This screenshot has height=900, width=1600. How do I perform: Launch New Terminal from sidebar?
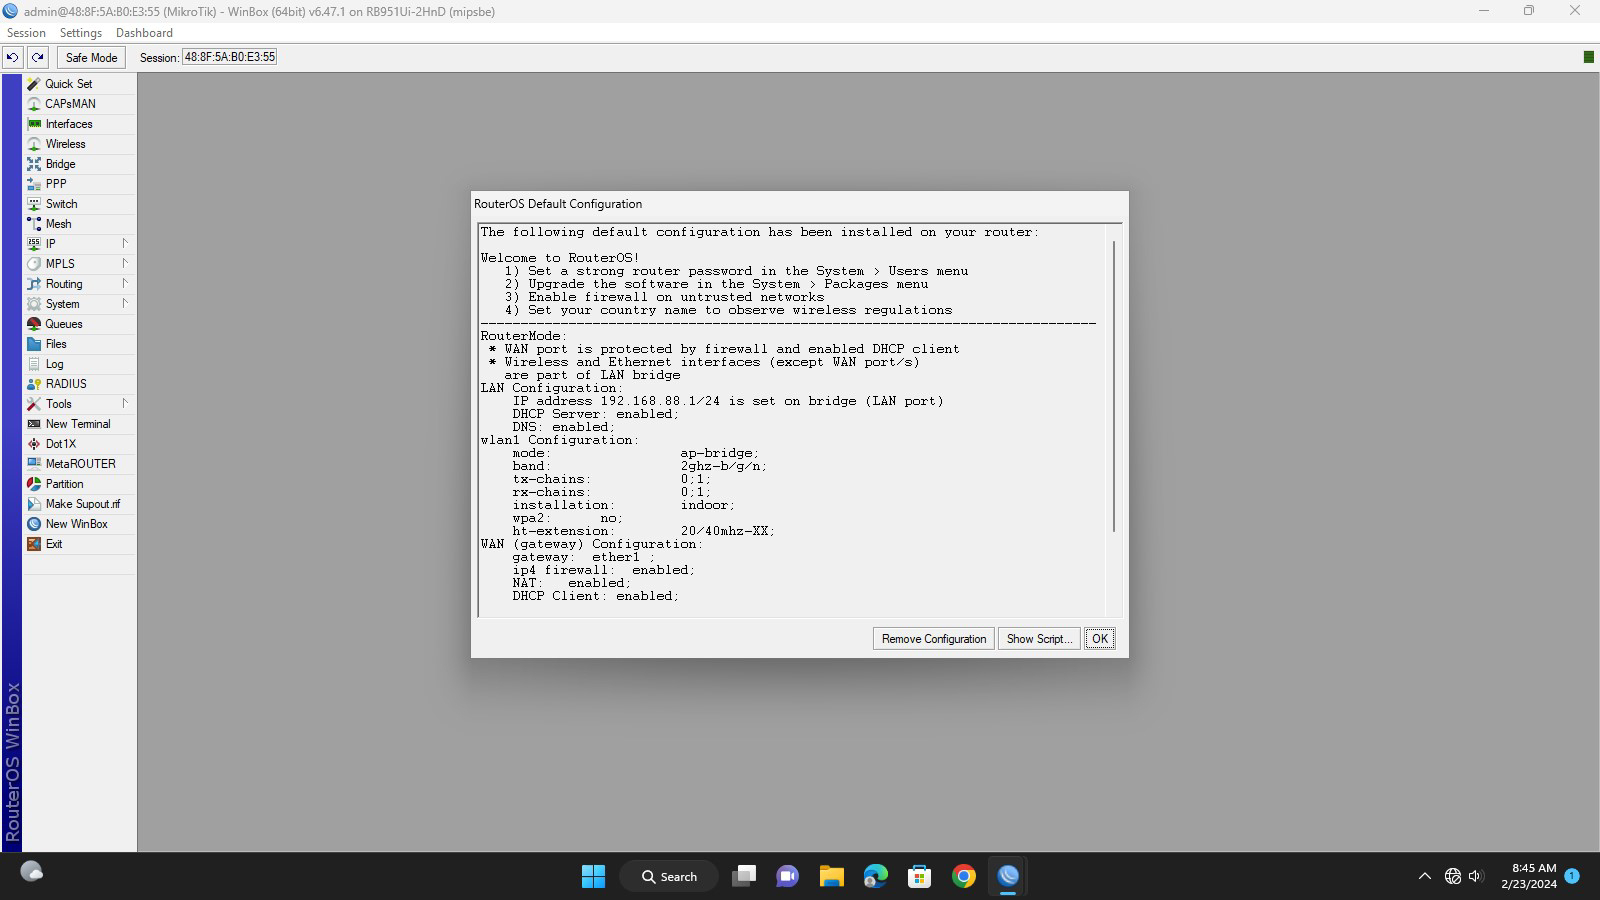point(79,424)
